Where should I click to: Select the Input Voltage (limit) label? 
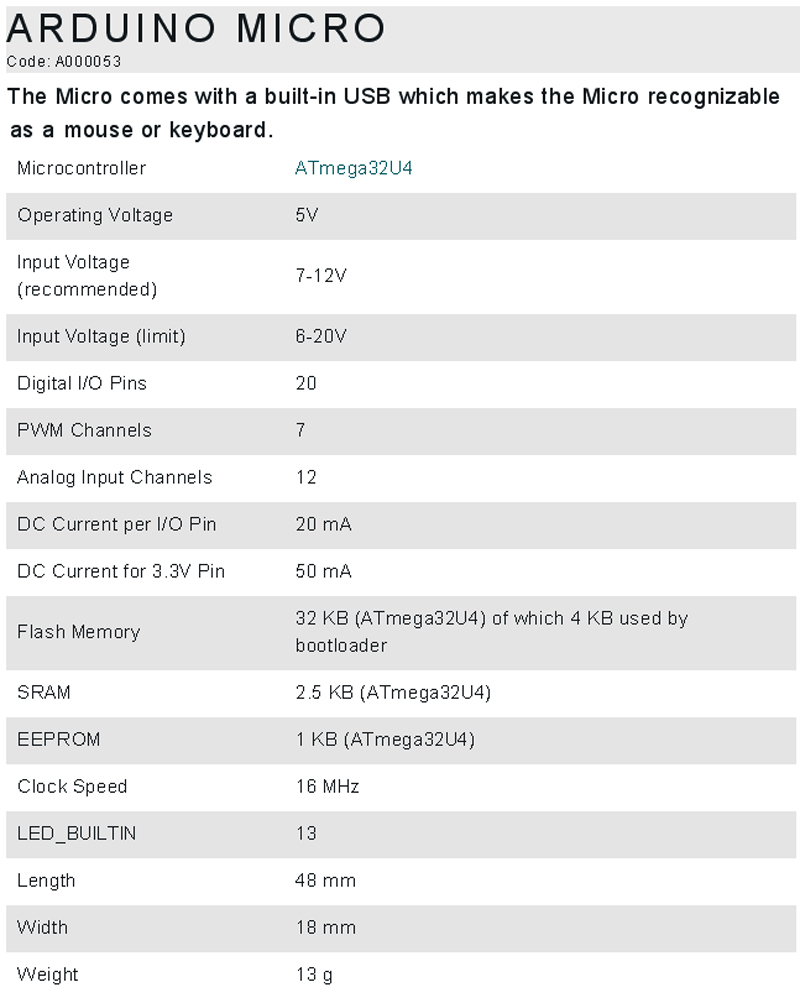click(x=101, y=336)
